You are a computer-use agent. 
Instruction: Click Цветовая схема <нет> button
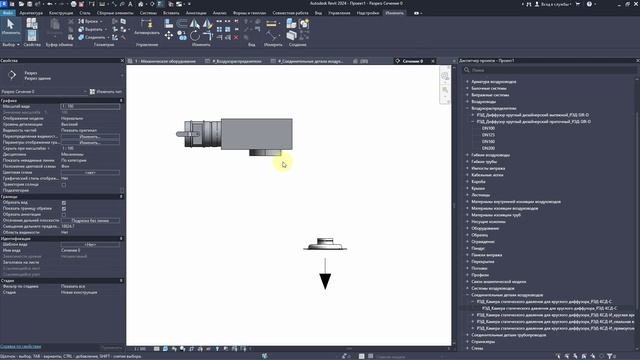(90, 173)
